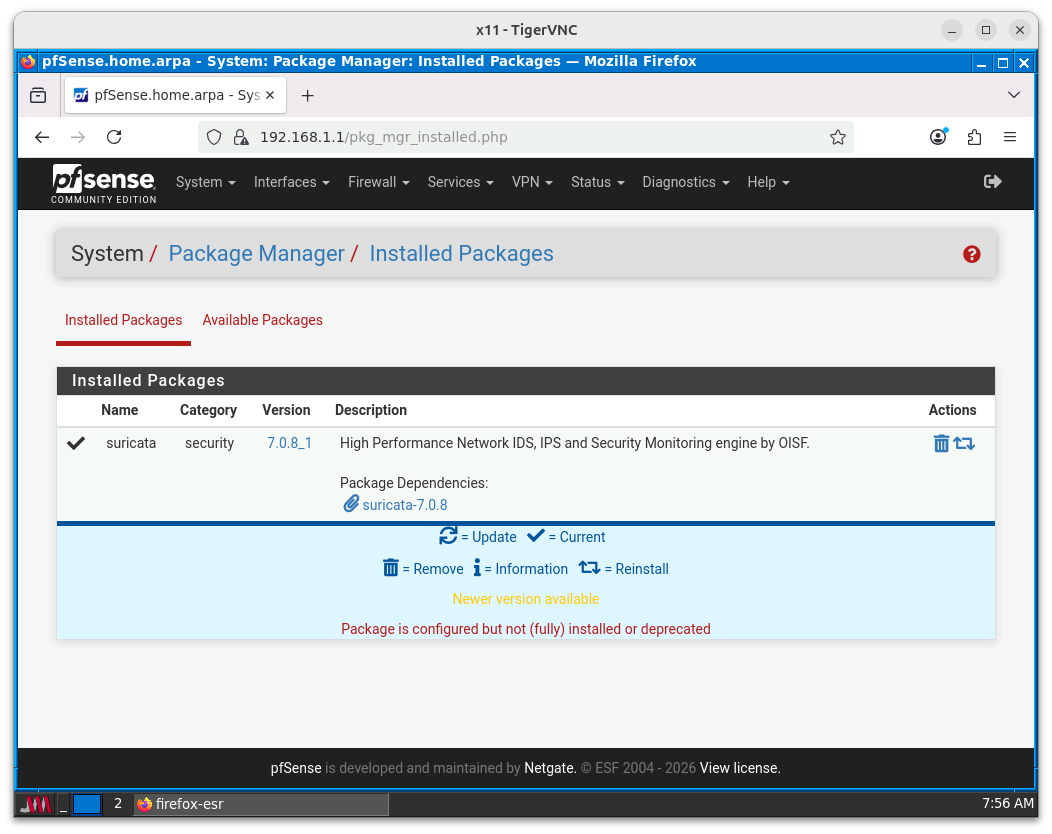Open the 7.0.8_1 version link

pyautogui.click(x=289, y=444)
